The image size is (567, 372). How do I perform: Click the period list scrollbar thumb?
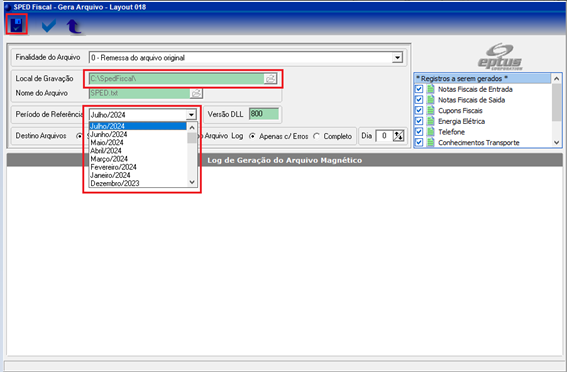(x=192, y=138)
